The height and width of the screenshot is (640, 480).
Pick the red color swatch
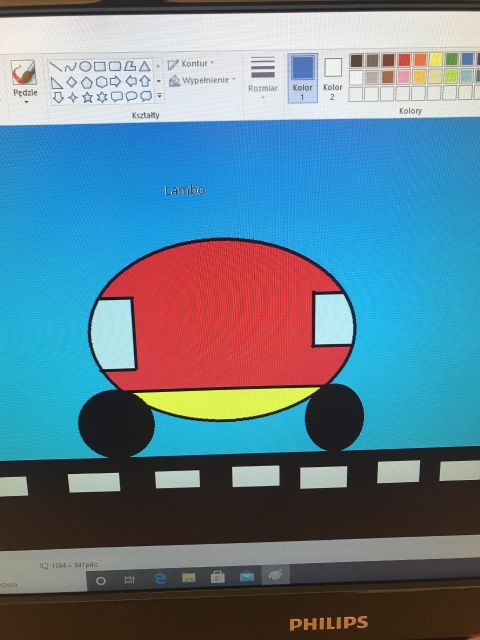pyautogui.click(x=404, y=60)
